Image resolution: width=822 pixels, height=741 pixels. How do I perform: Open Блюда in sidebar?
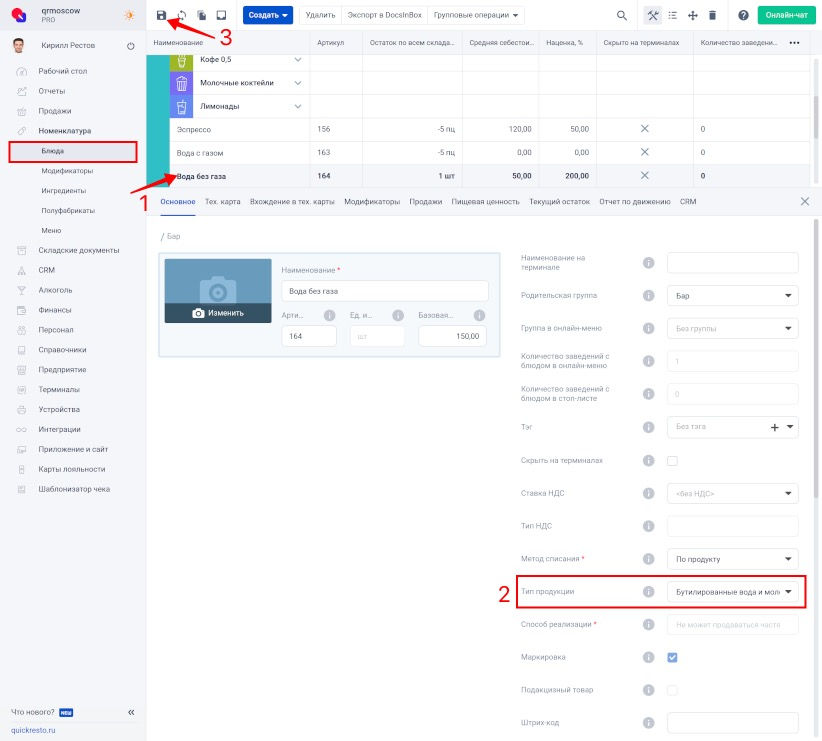(x=73, y=151)
